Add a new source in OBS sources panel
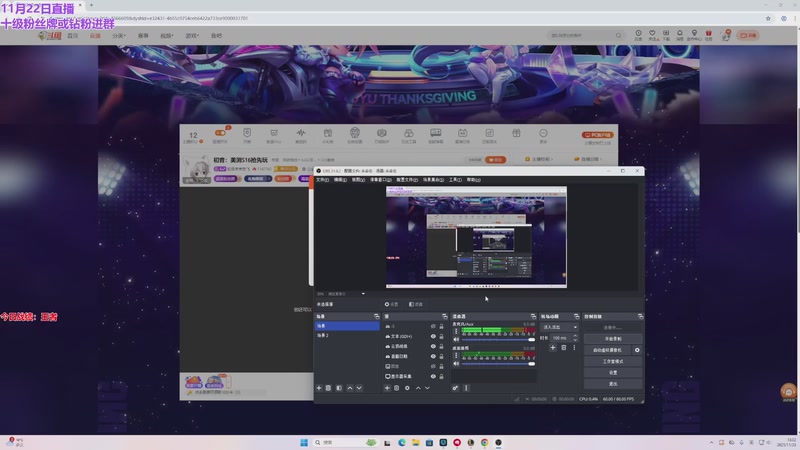The image size is (800, 450). (387, 388)
